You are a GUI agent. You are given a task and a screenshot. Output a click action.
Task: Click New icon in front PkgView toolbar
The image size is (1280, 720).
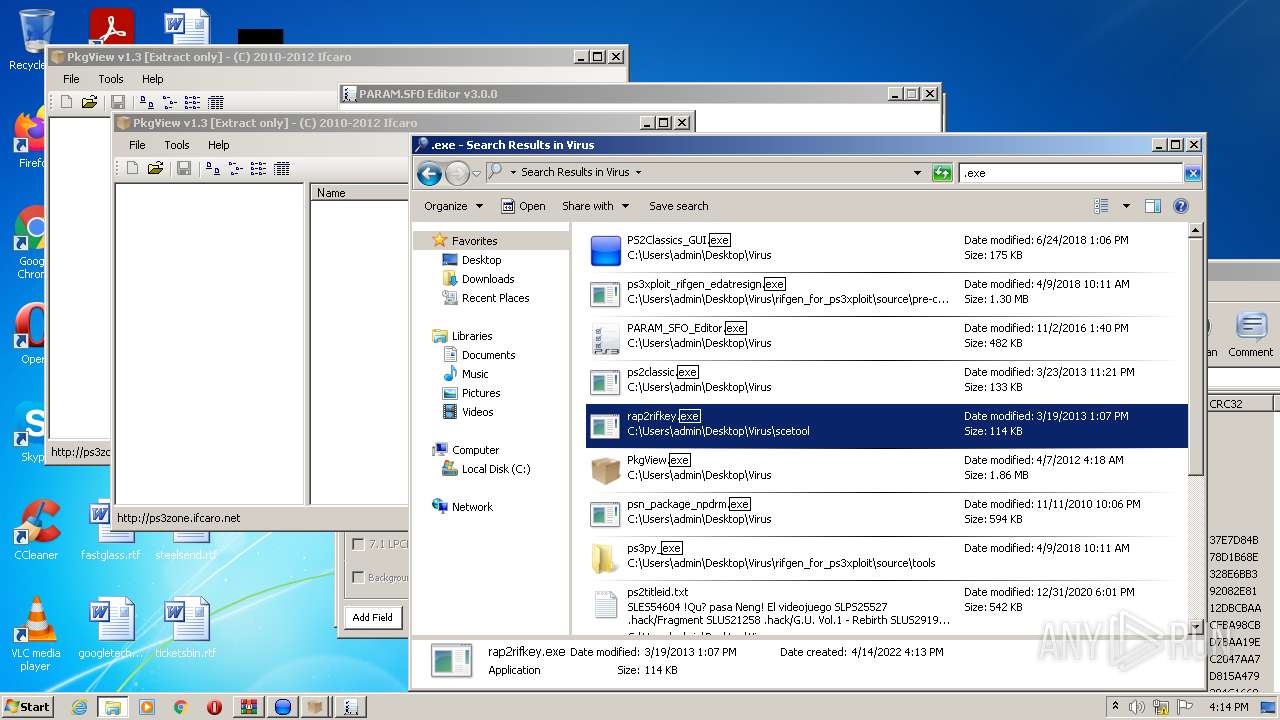pyautogui.click(x=132, y=168)
